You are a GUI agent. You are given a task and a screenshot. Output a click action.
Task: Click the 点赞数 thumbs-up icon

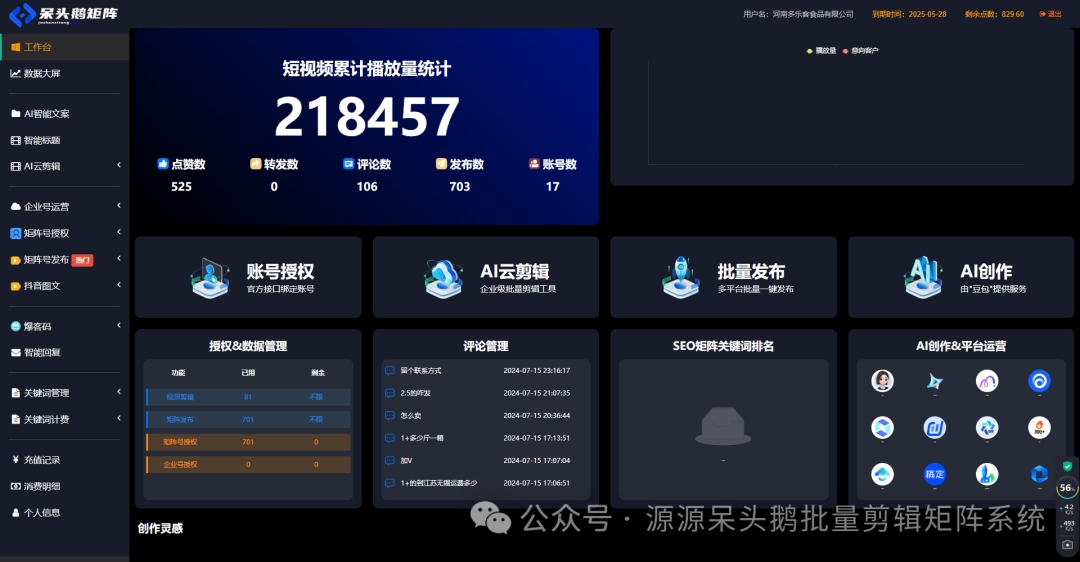(163, 164)
